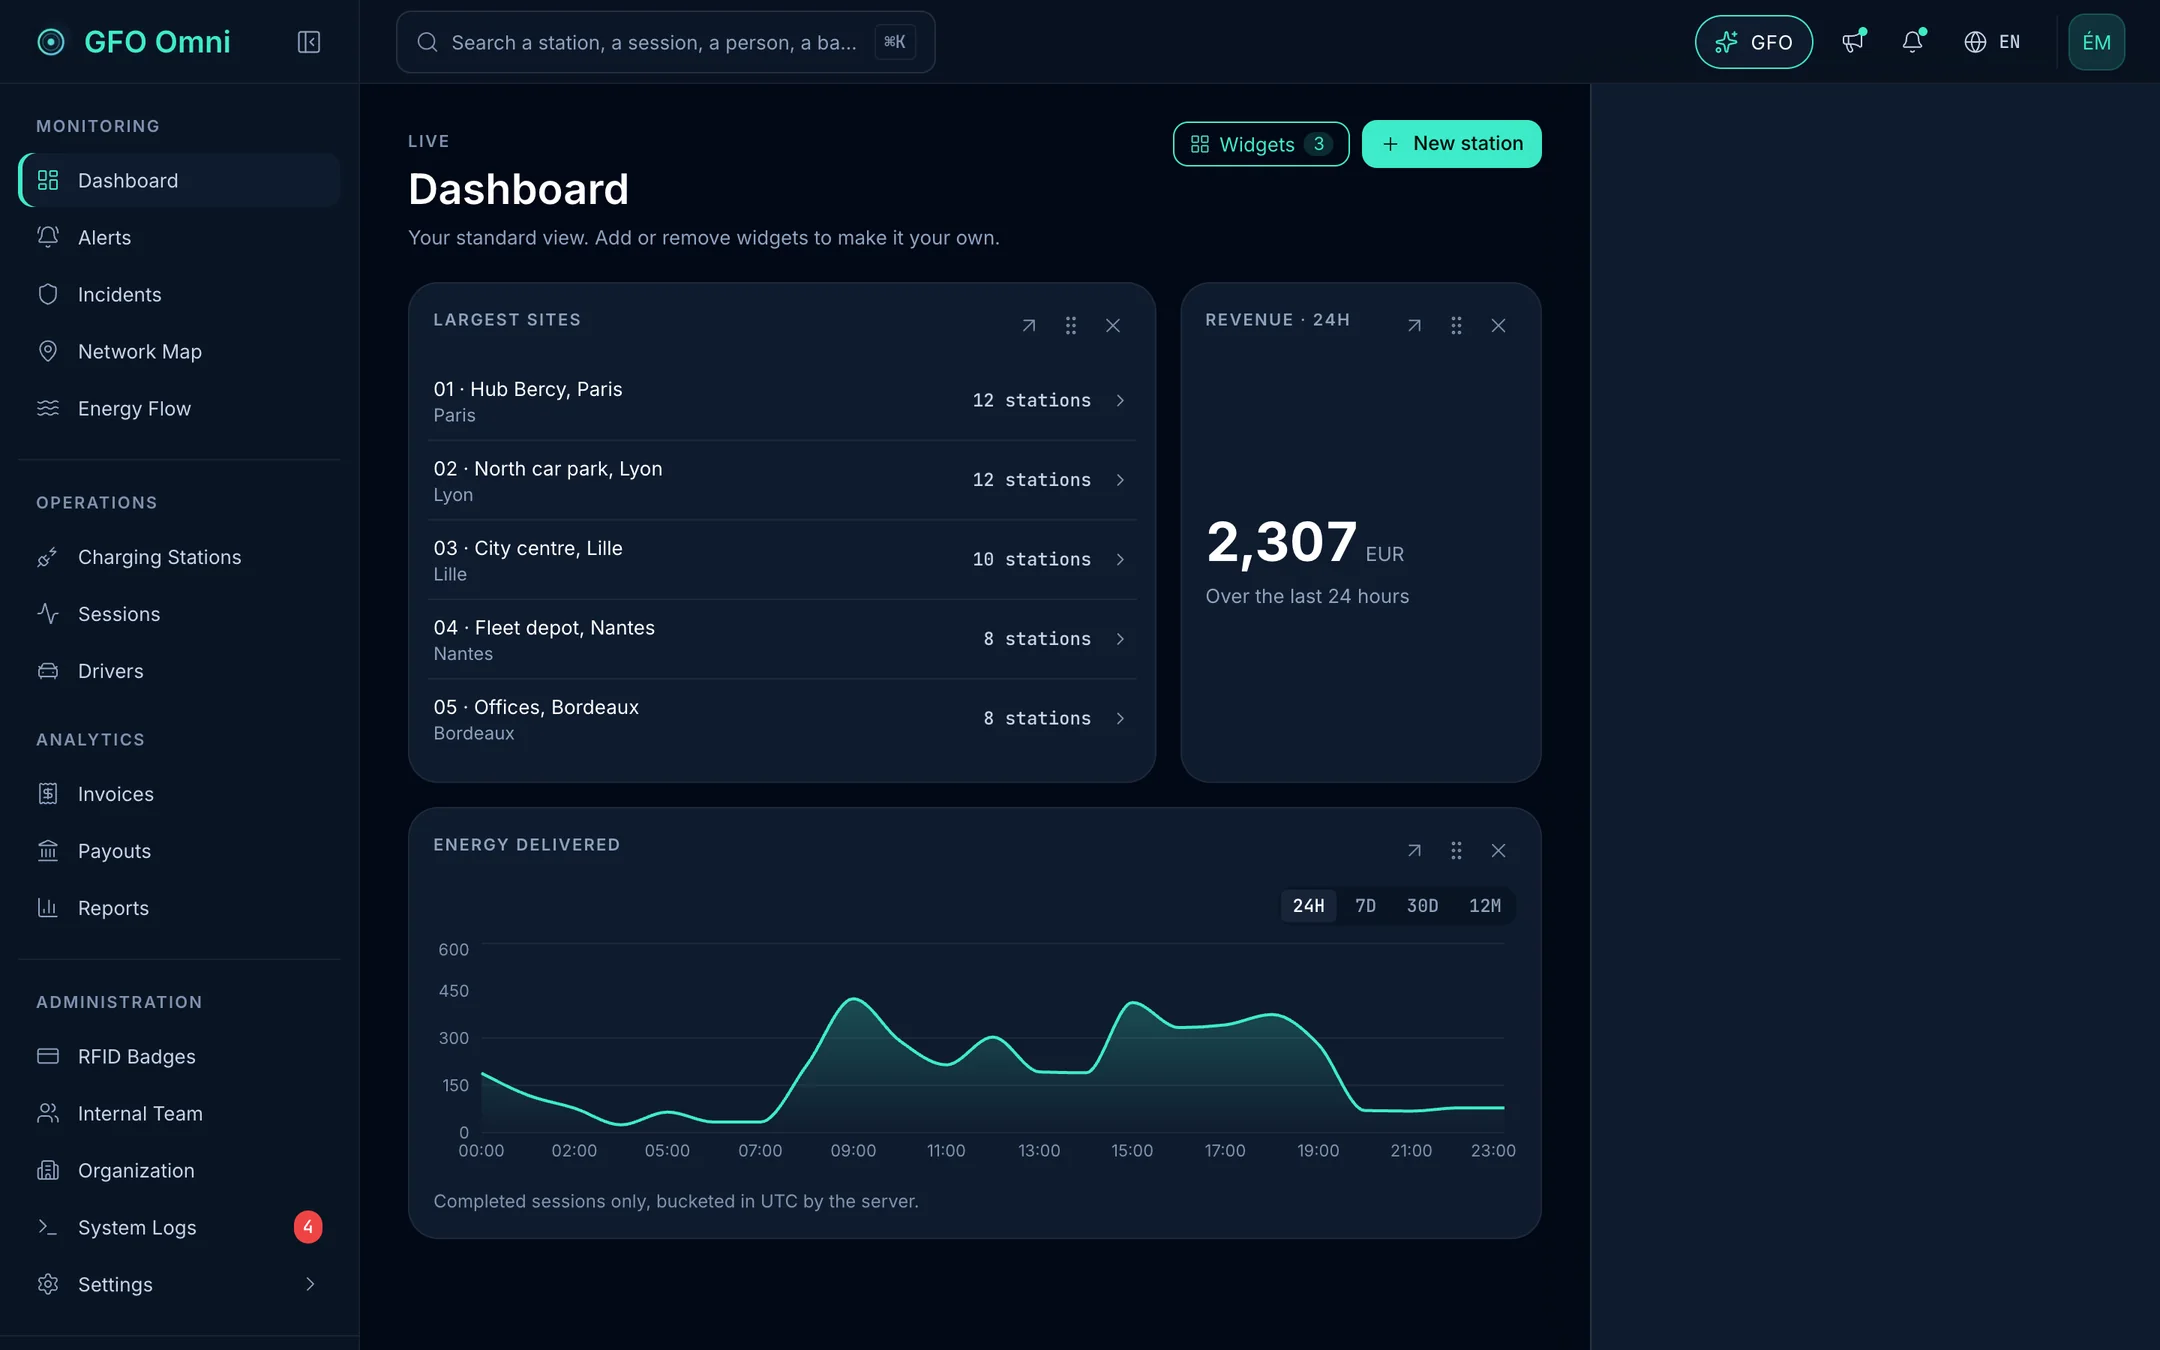The height and width of the screenshot is (1350, 2160).
Task: Click the 09:00 peak on the energy chart
Action: point(853,999)
